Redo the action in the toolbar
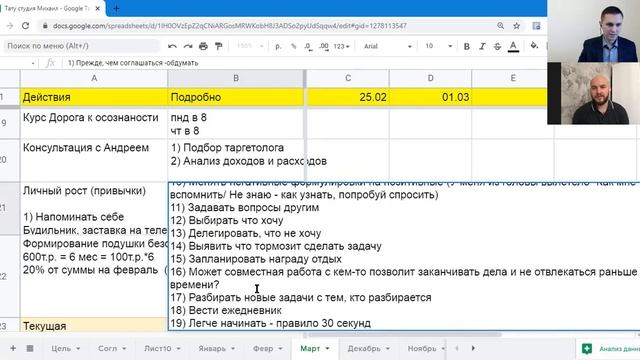Viewport: 640px width, 360px height. click(x=188, y=46)
